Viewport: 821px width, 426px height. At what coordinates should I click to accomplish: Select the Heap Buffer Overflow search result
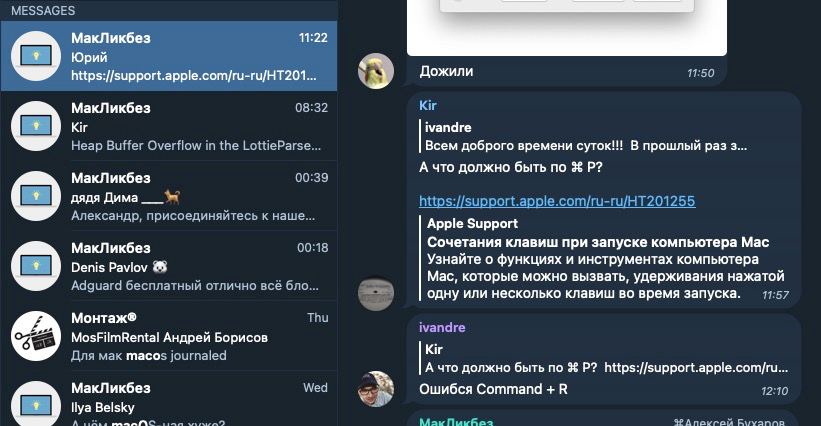tap(169, 126)
